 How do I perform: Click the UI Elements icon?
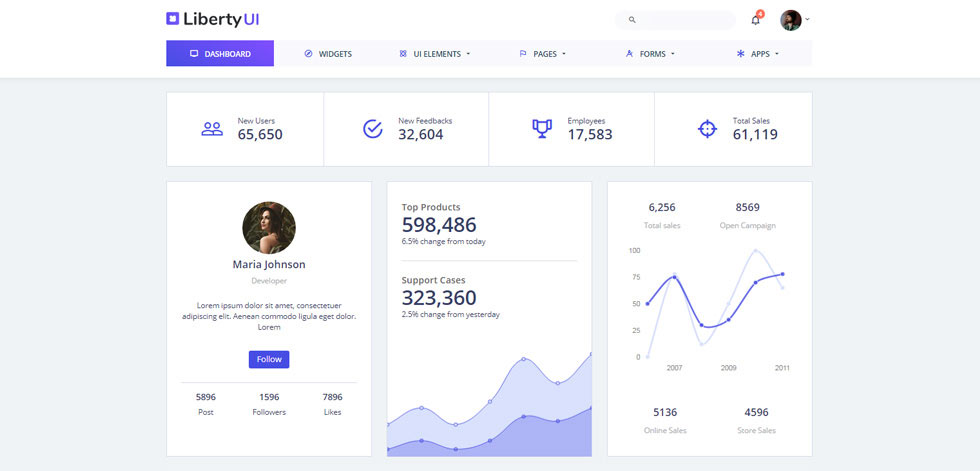402,54
